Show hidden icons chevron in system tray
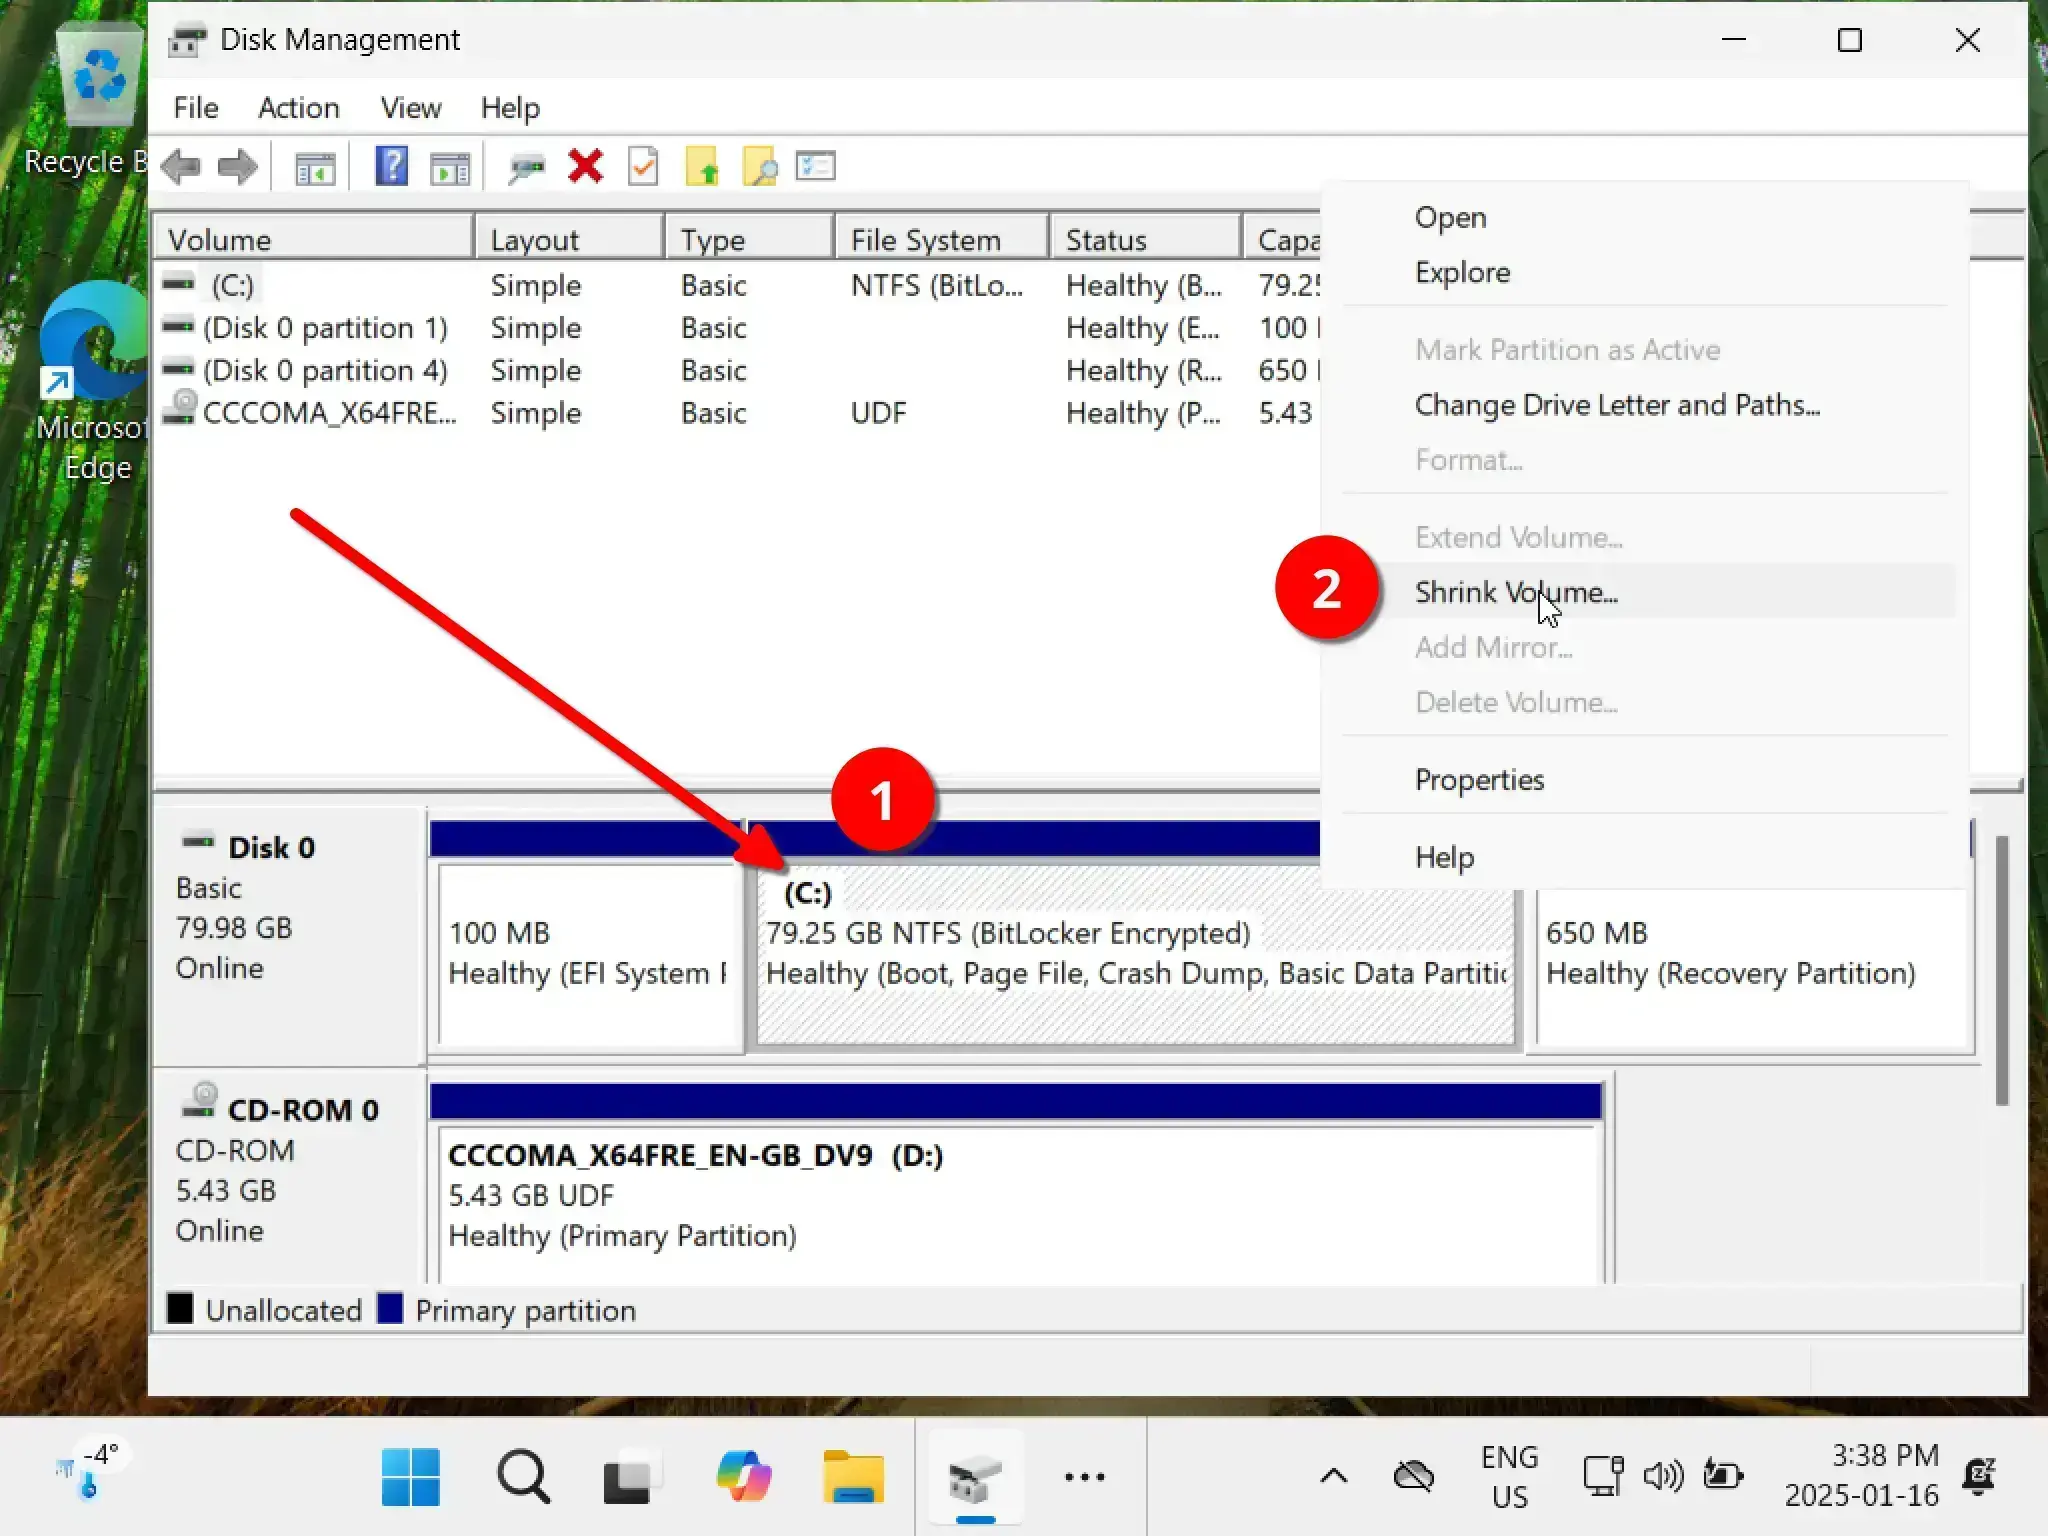 1333,1476
